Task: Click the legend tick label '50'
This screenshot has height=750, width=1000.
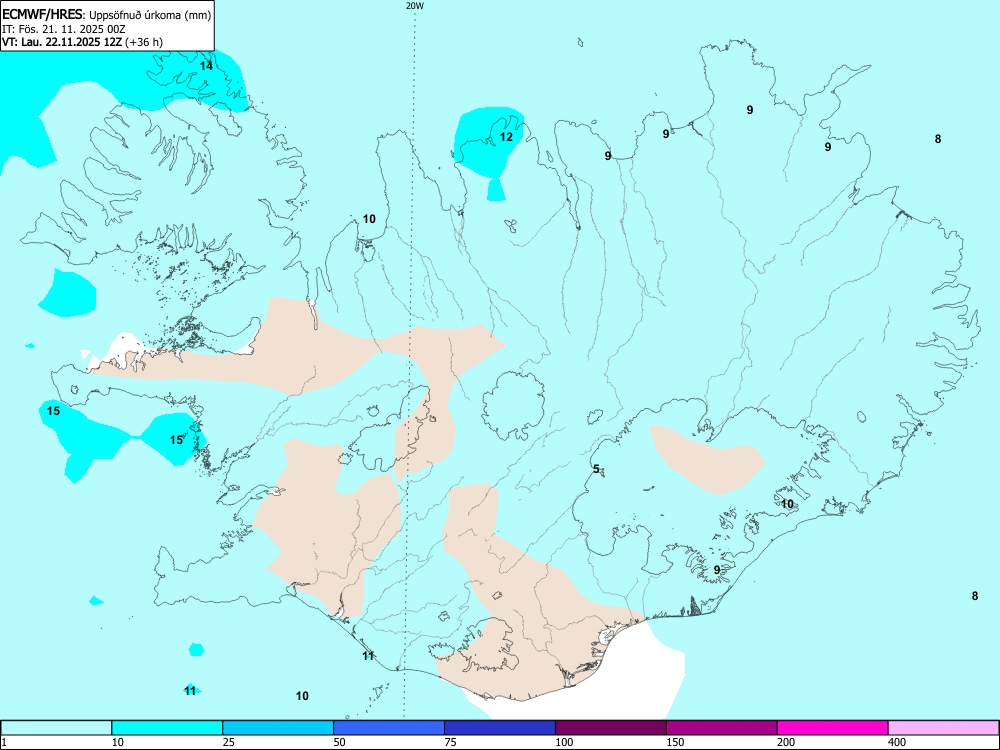Action: pyautogui.click(x=340, y=742)
